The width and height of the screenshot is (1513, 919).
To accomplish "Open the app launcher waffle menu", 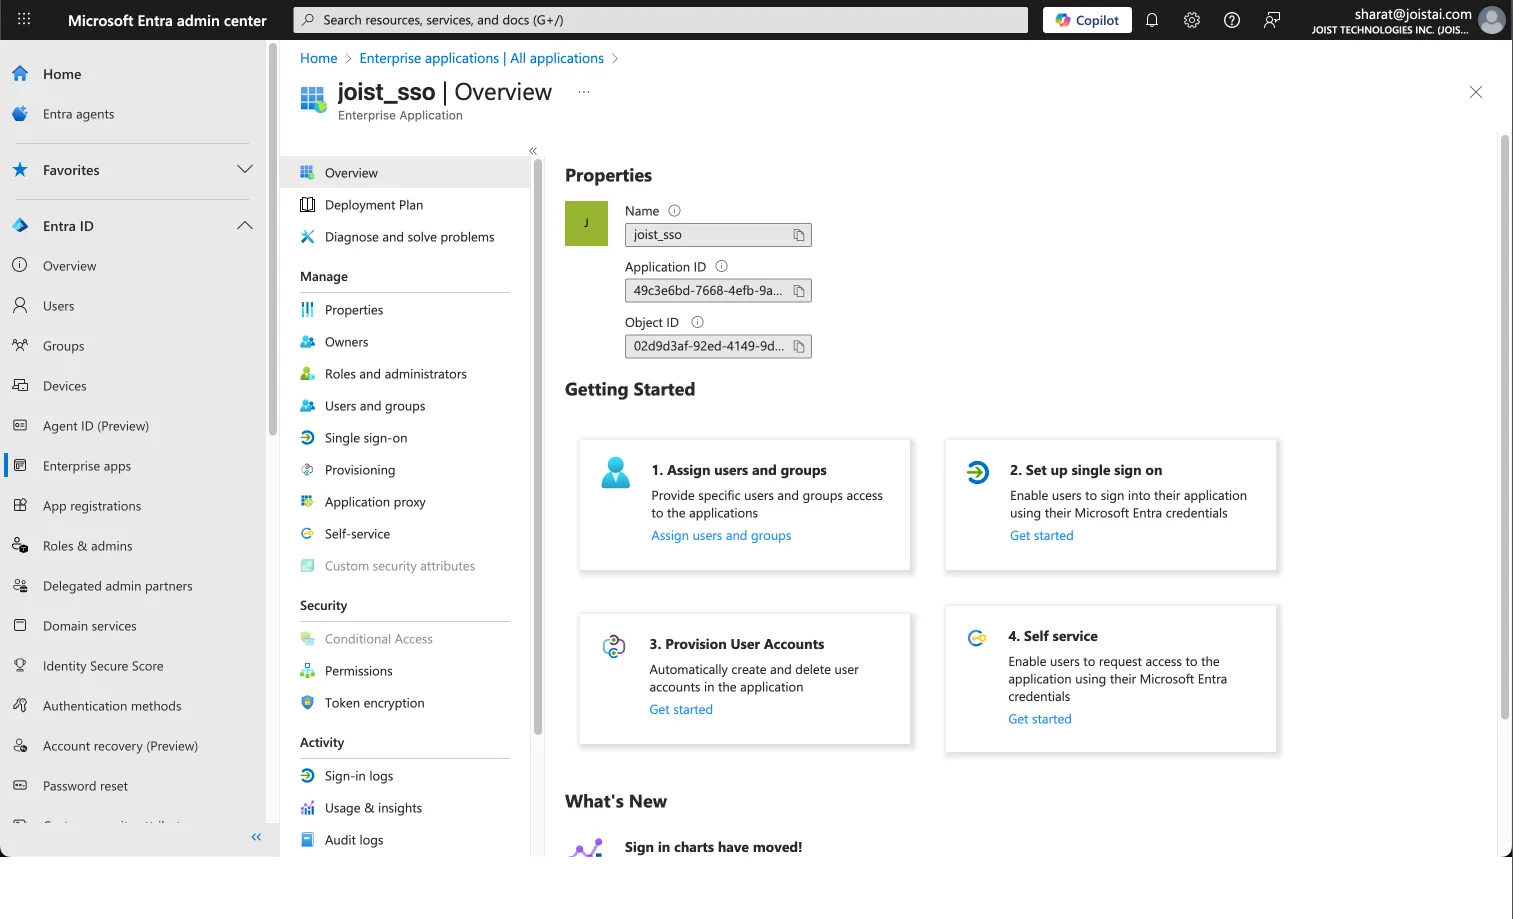I will pyautogui.click(x=24, y=20).
